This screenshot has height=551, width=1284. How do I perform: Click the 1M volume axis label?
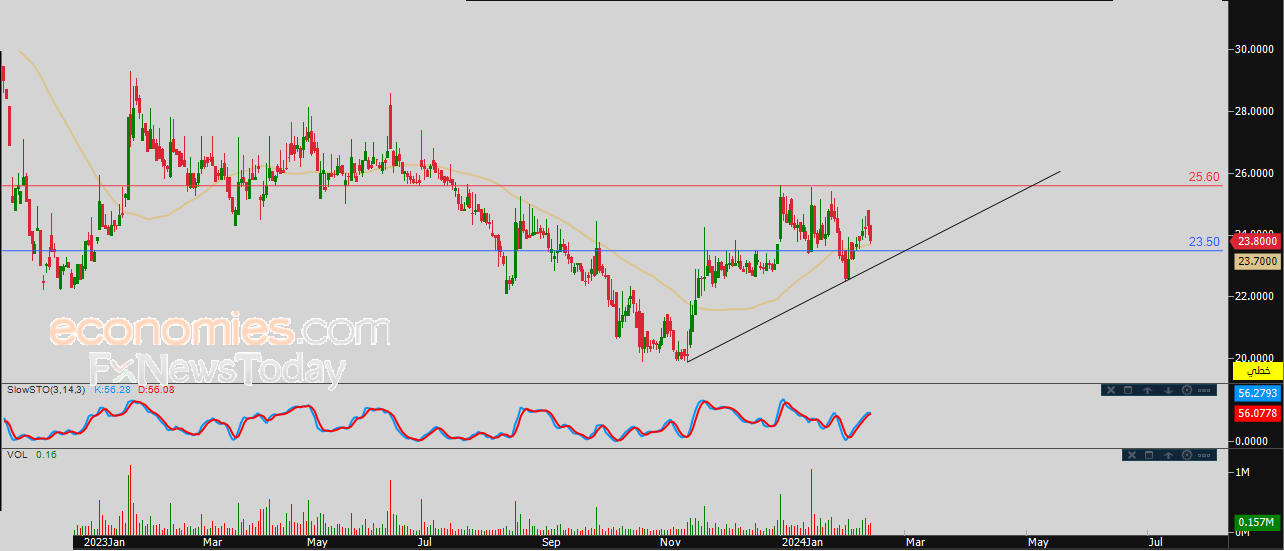pos(1240,472)
